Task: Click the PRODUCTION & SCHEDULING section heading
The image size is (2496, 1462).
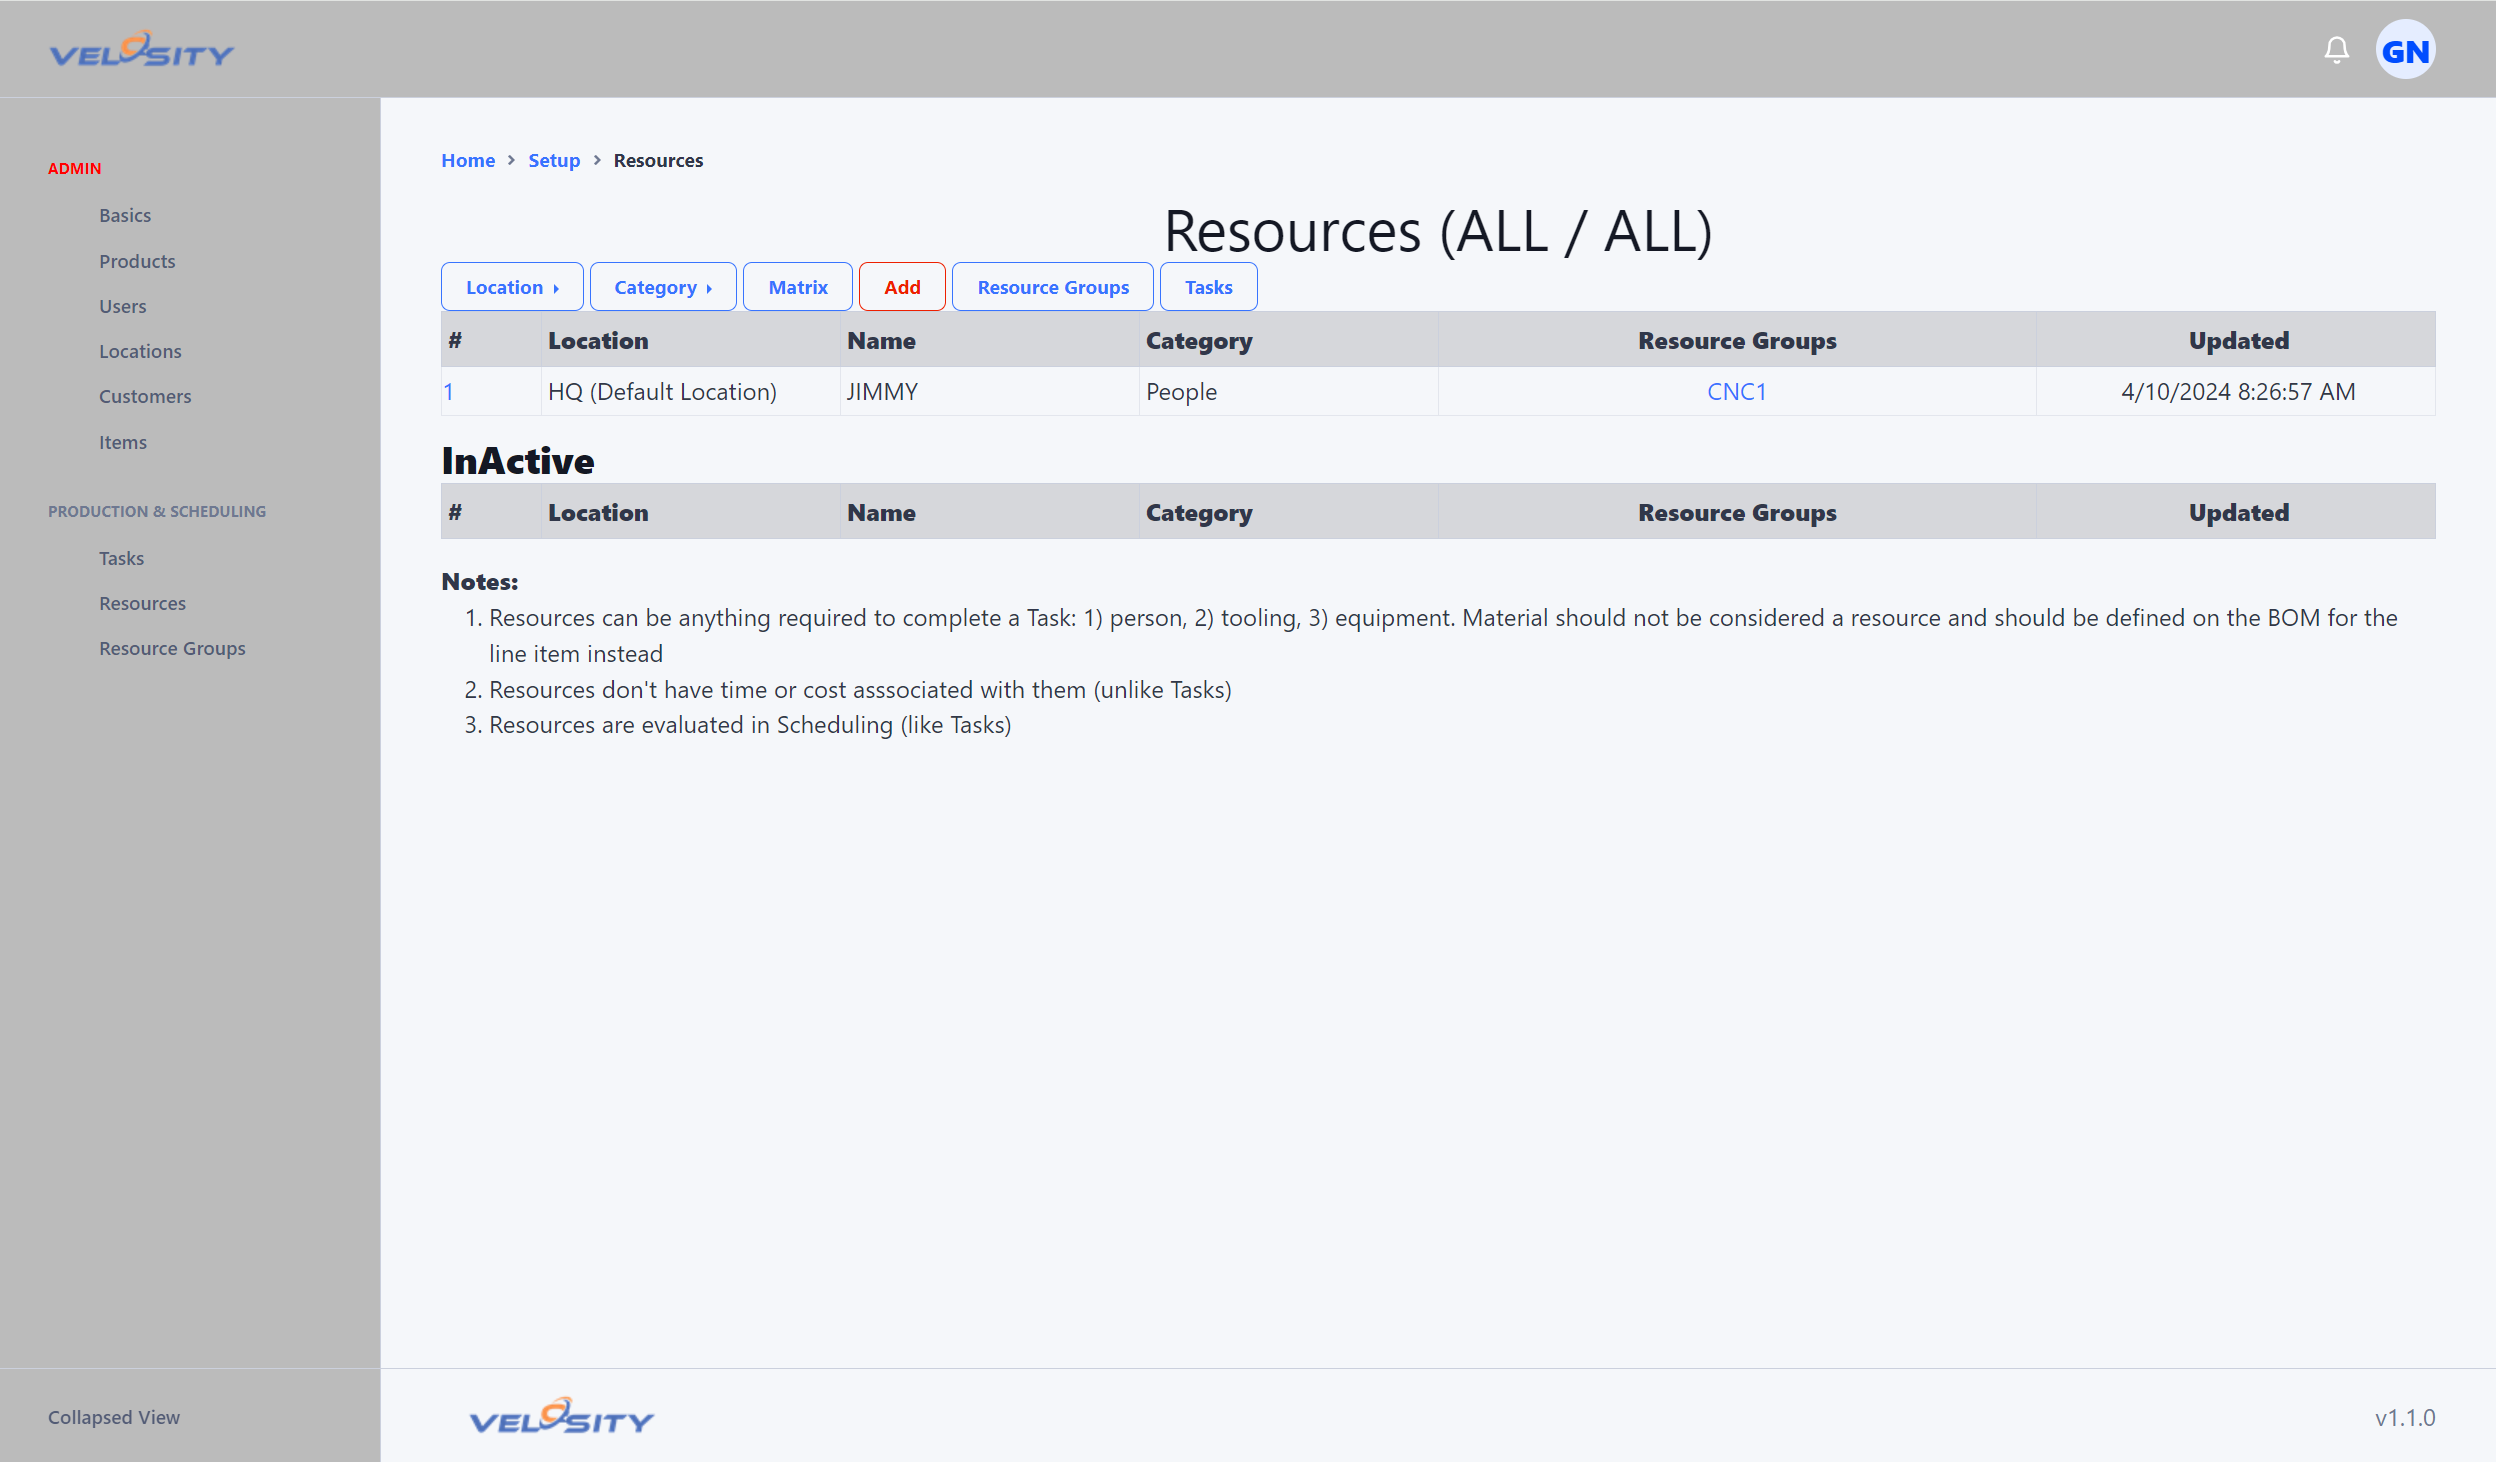Action: pyautogui.click(x=157, y=511)
